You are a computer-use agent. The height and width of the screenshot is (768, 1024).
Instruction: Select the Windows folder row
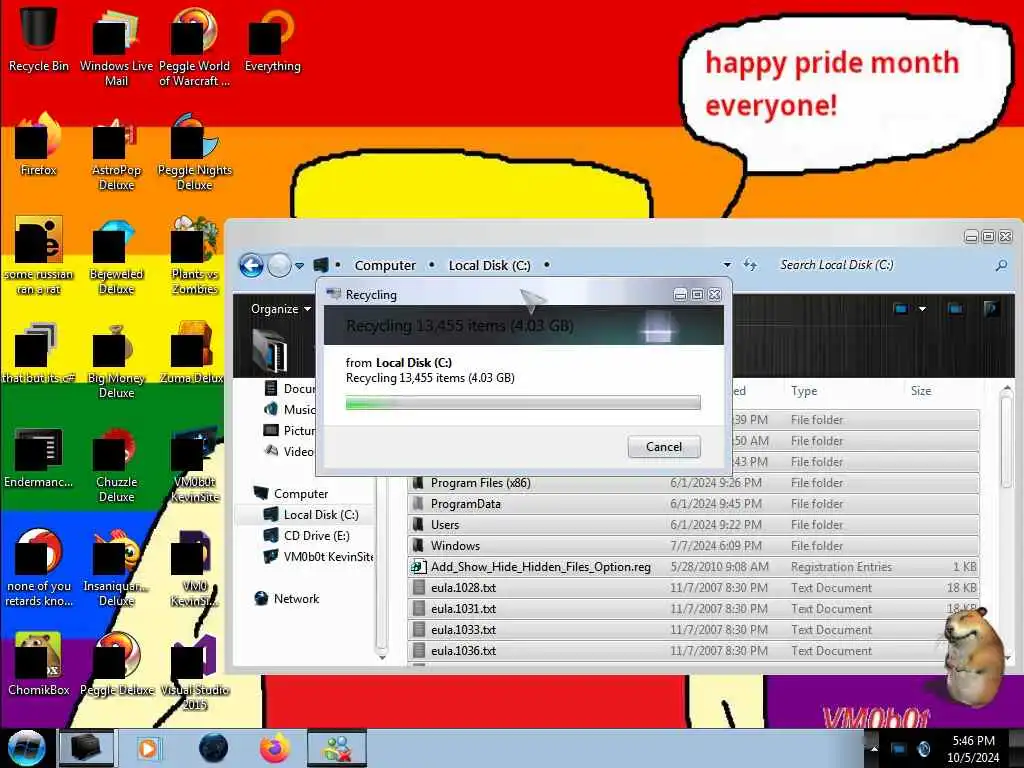pos(694,545)
